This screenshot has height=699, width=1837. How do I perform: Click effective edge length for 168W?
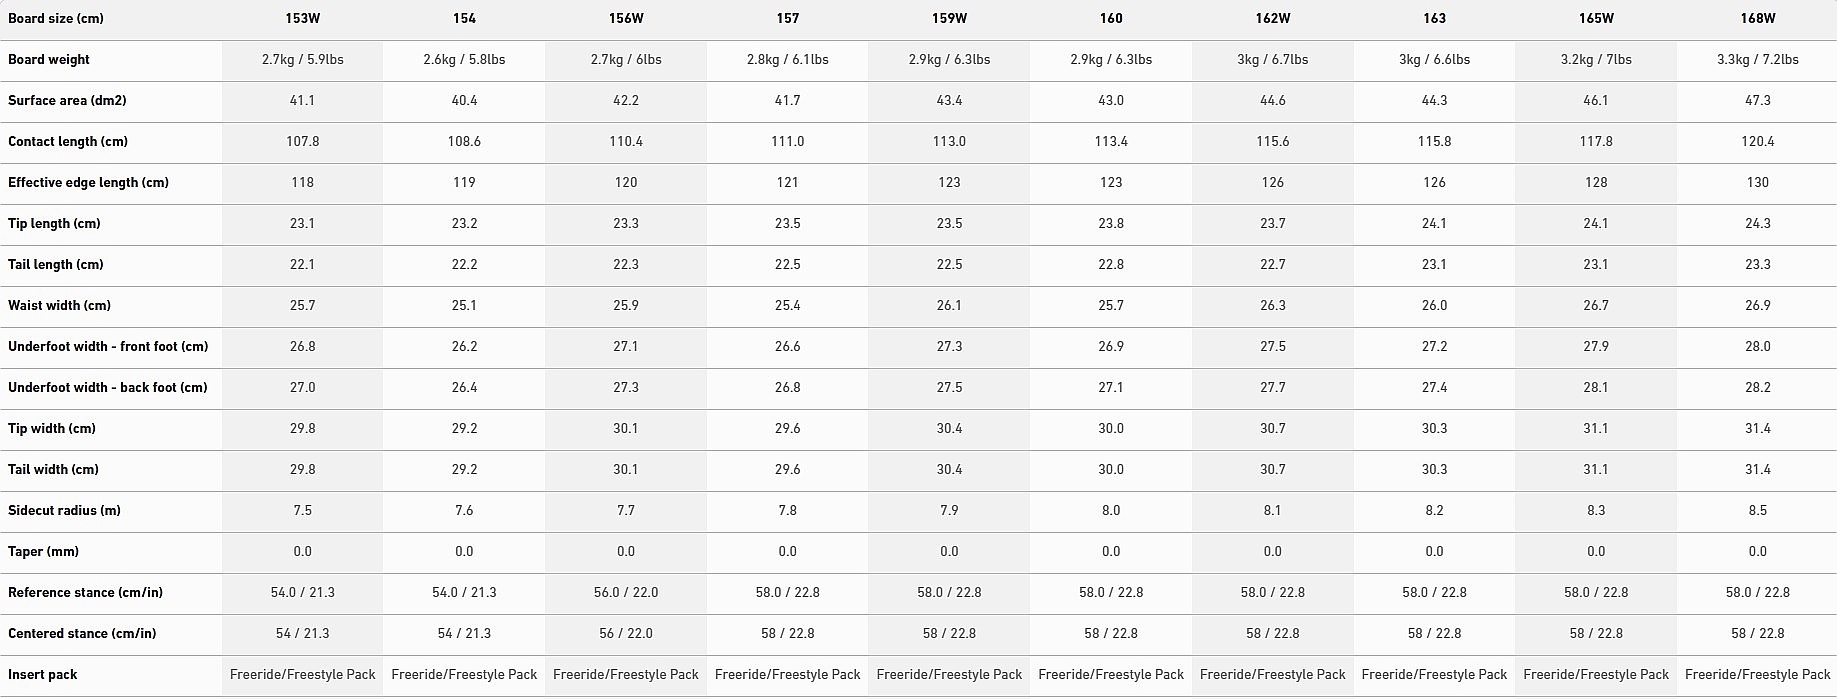[1757, 182]
